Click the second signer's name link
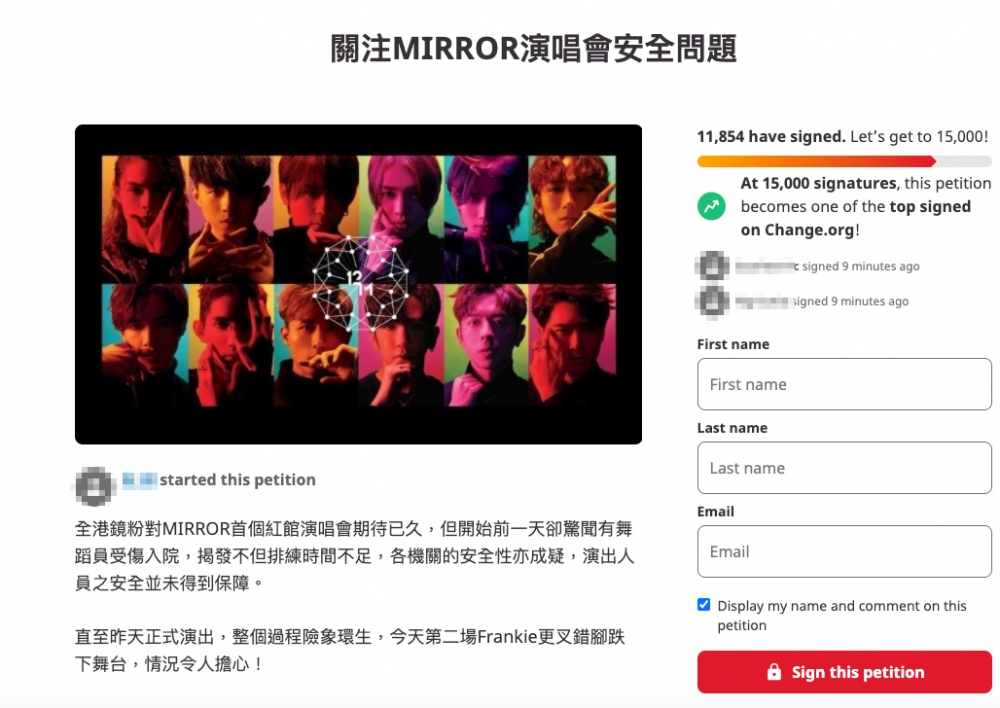This screenshot has width=1000, height=708. [x=763, y=302]
